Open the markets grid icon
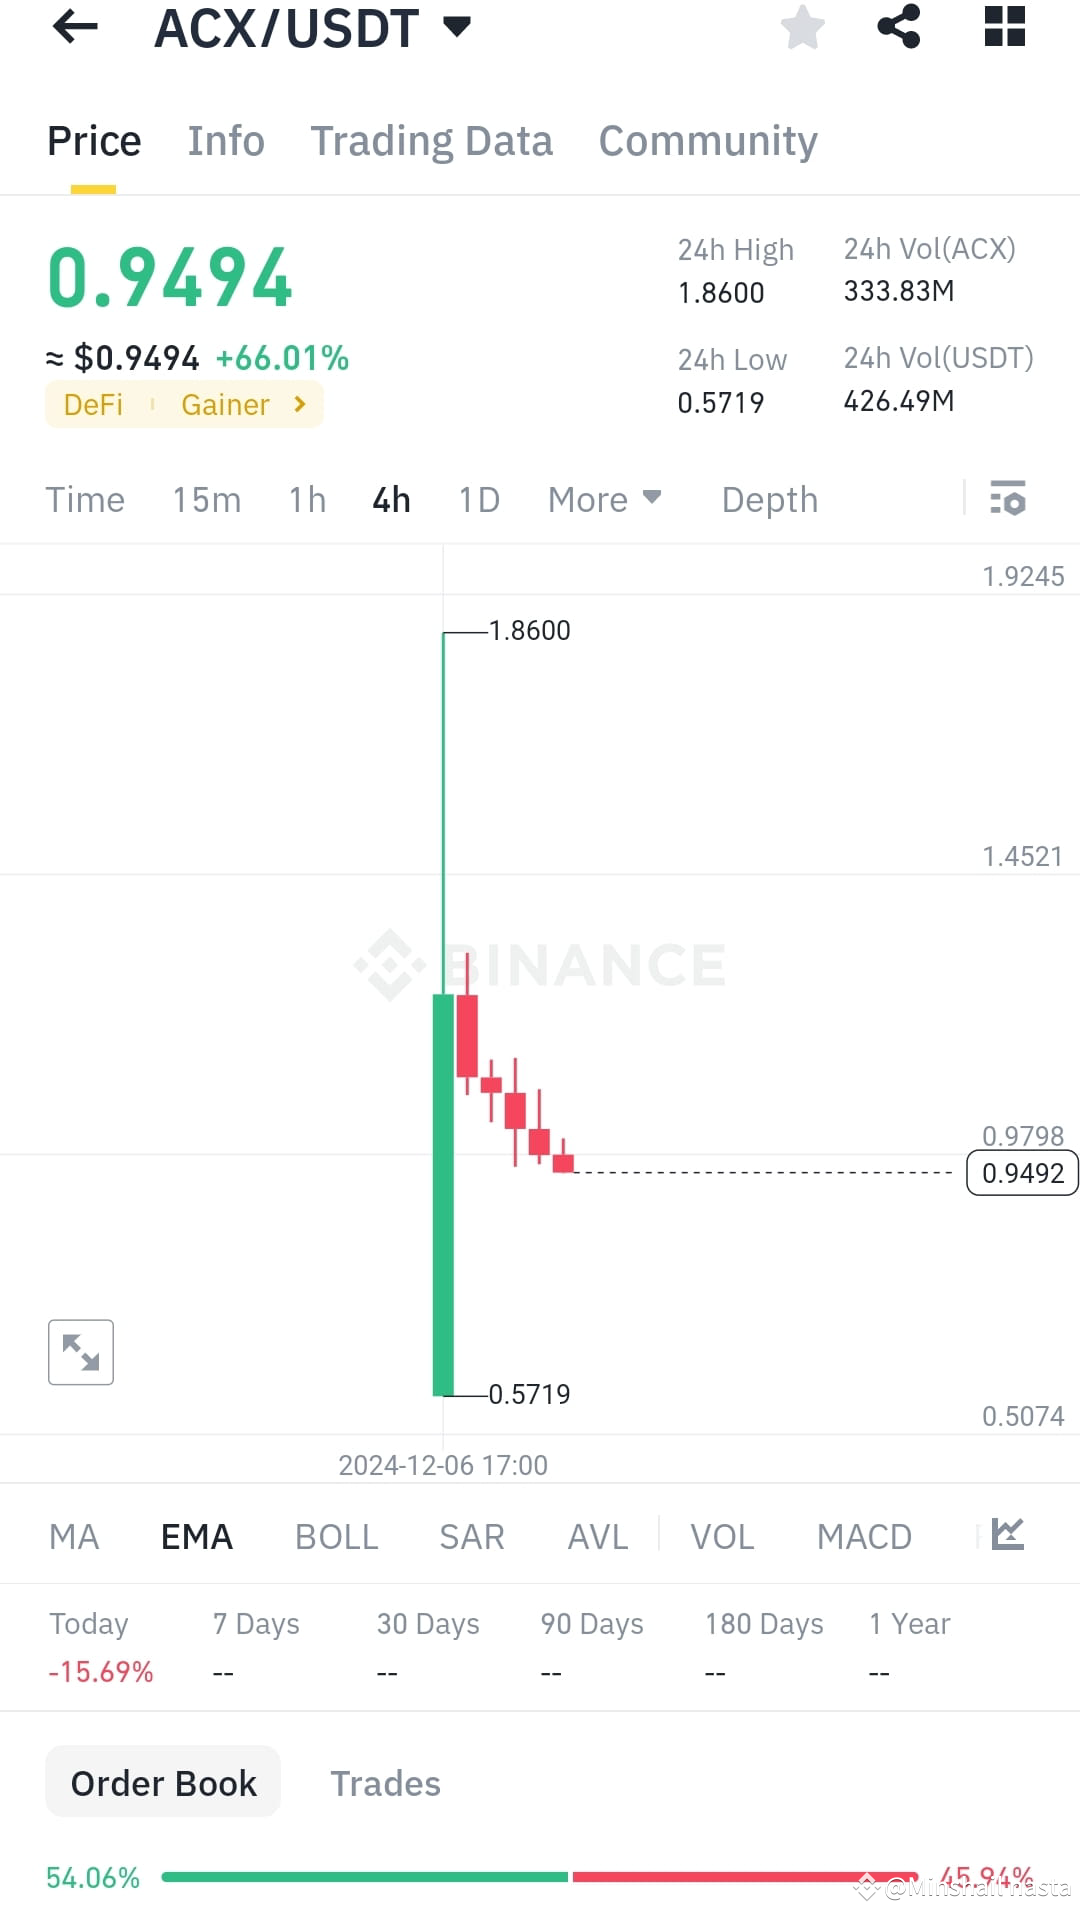Image resolution: width=1080 pixels, height=1910 pixels. click(1003, 27)
